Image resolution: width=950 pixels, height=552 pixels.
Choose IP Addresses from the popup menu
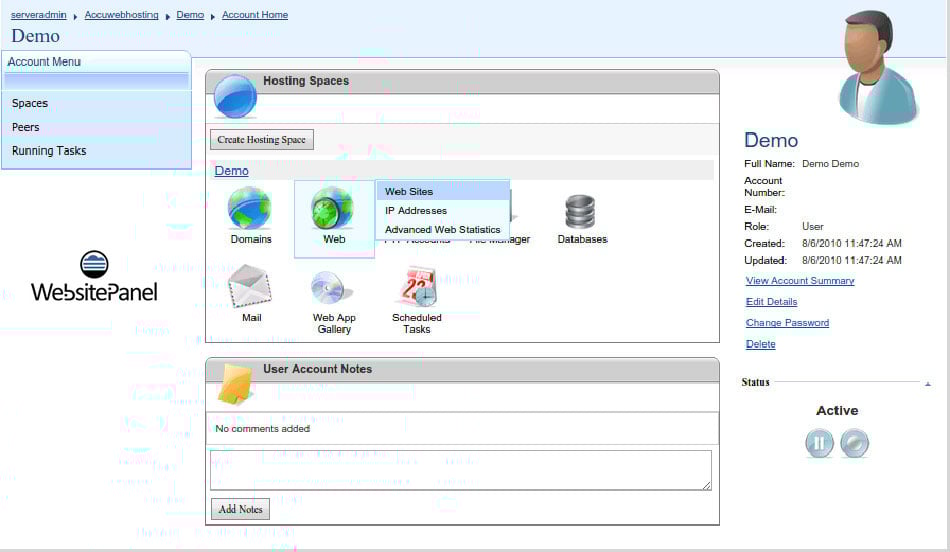[x=443, y=210]
